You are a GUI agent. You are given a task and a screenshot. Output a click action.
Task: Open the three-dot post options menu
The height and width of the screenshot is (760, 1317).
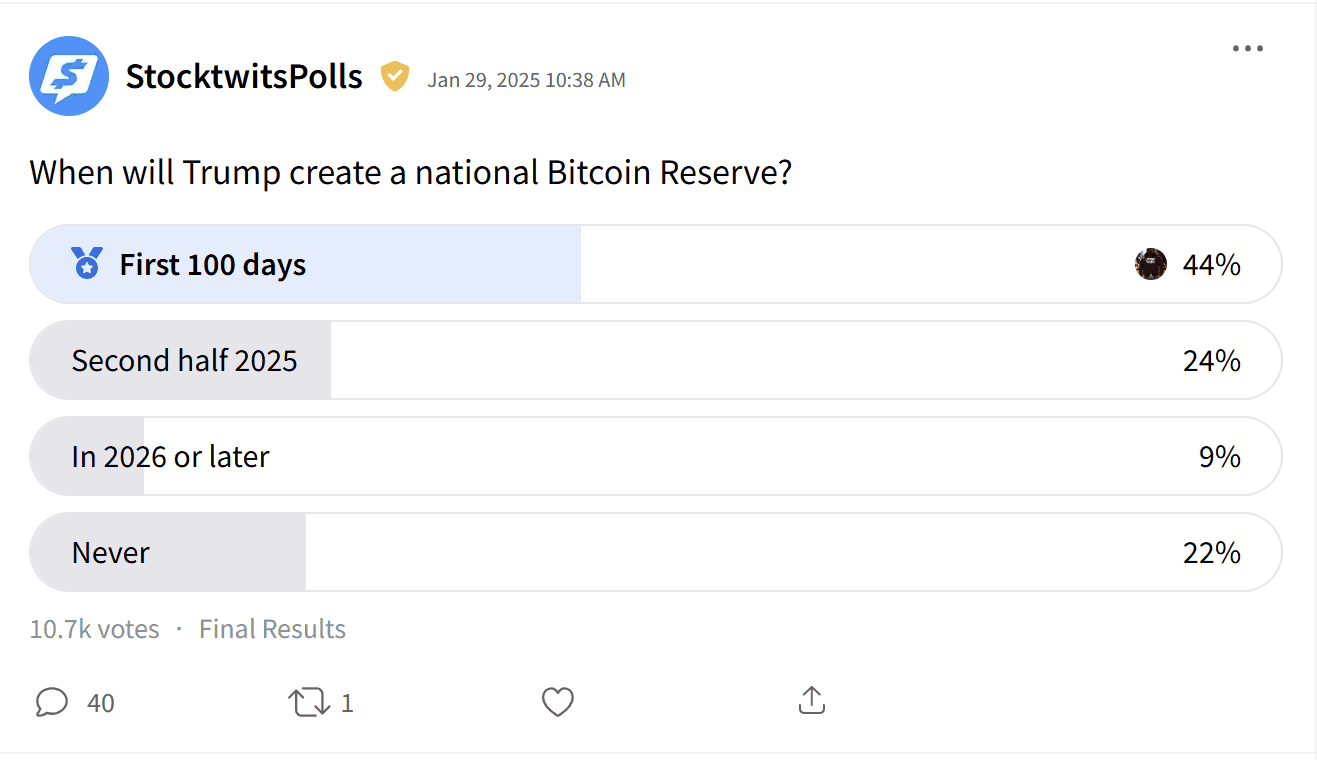click(1247, 49)
